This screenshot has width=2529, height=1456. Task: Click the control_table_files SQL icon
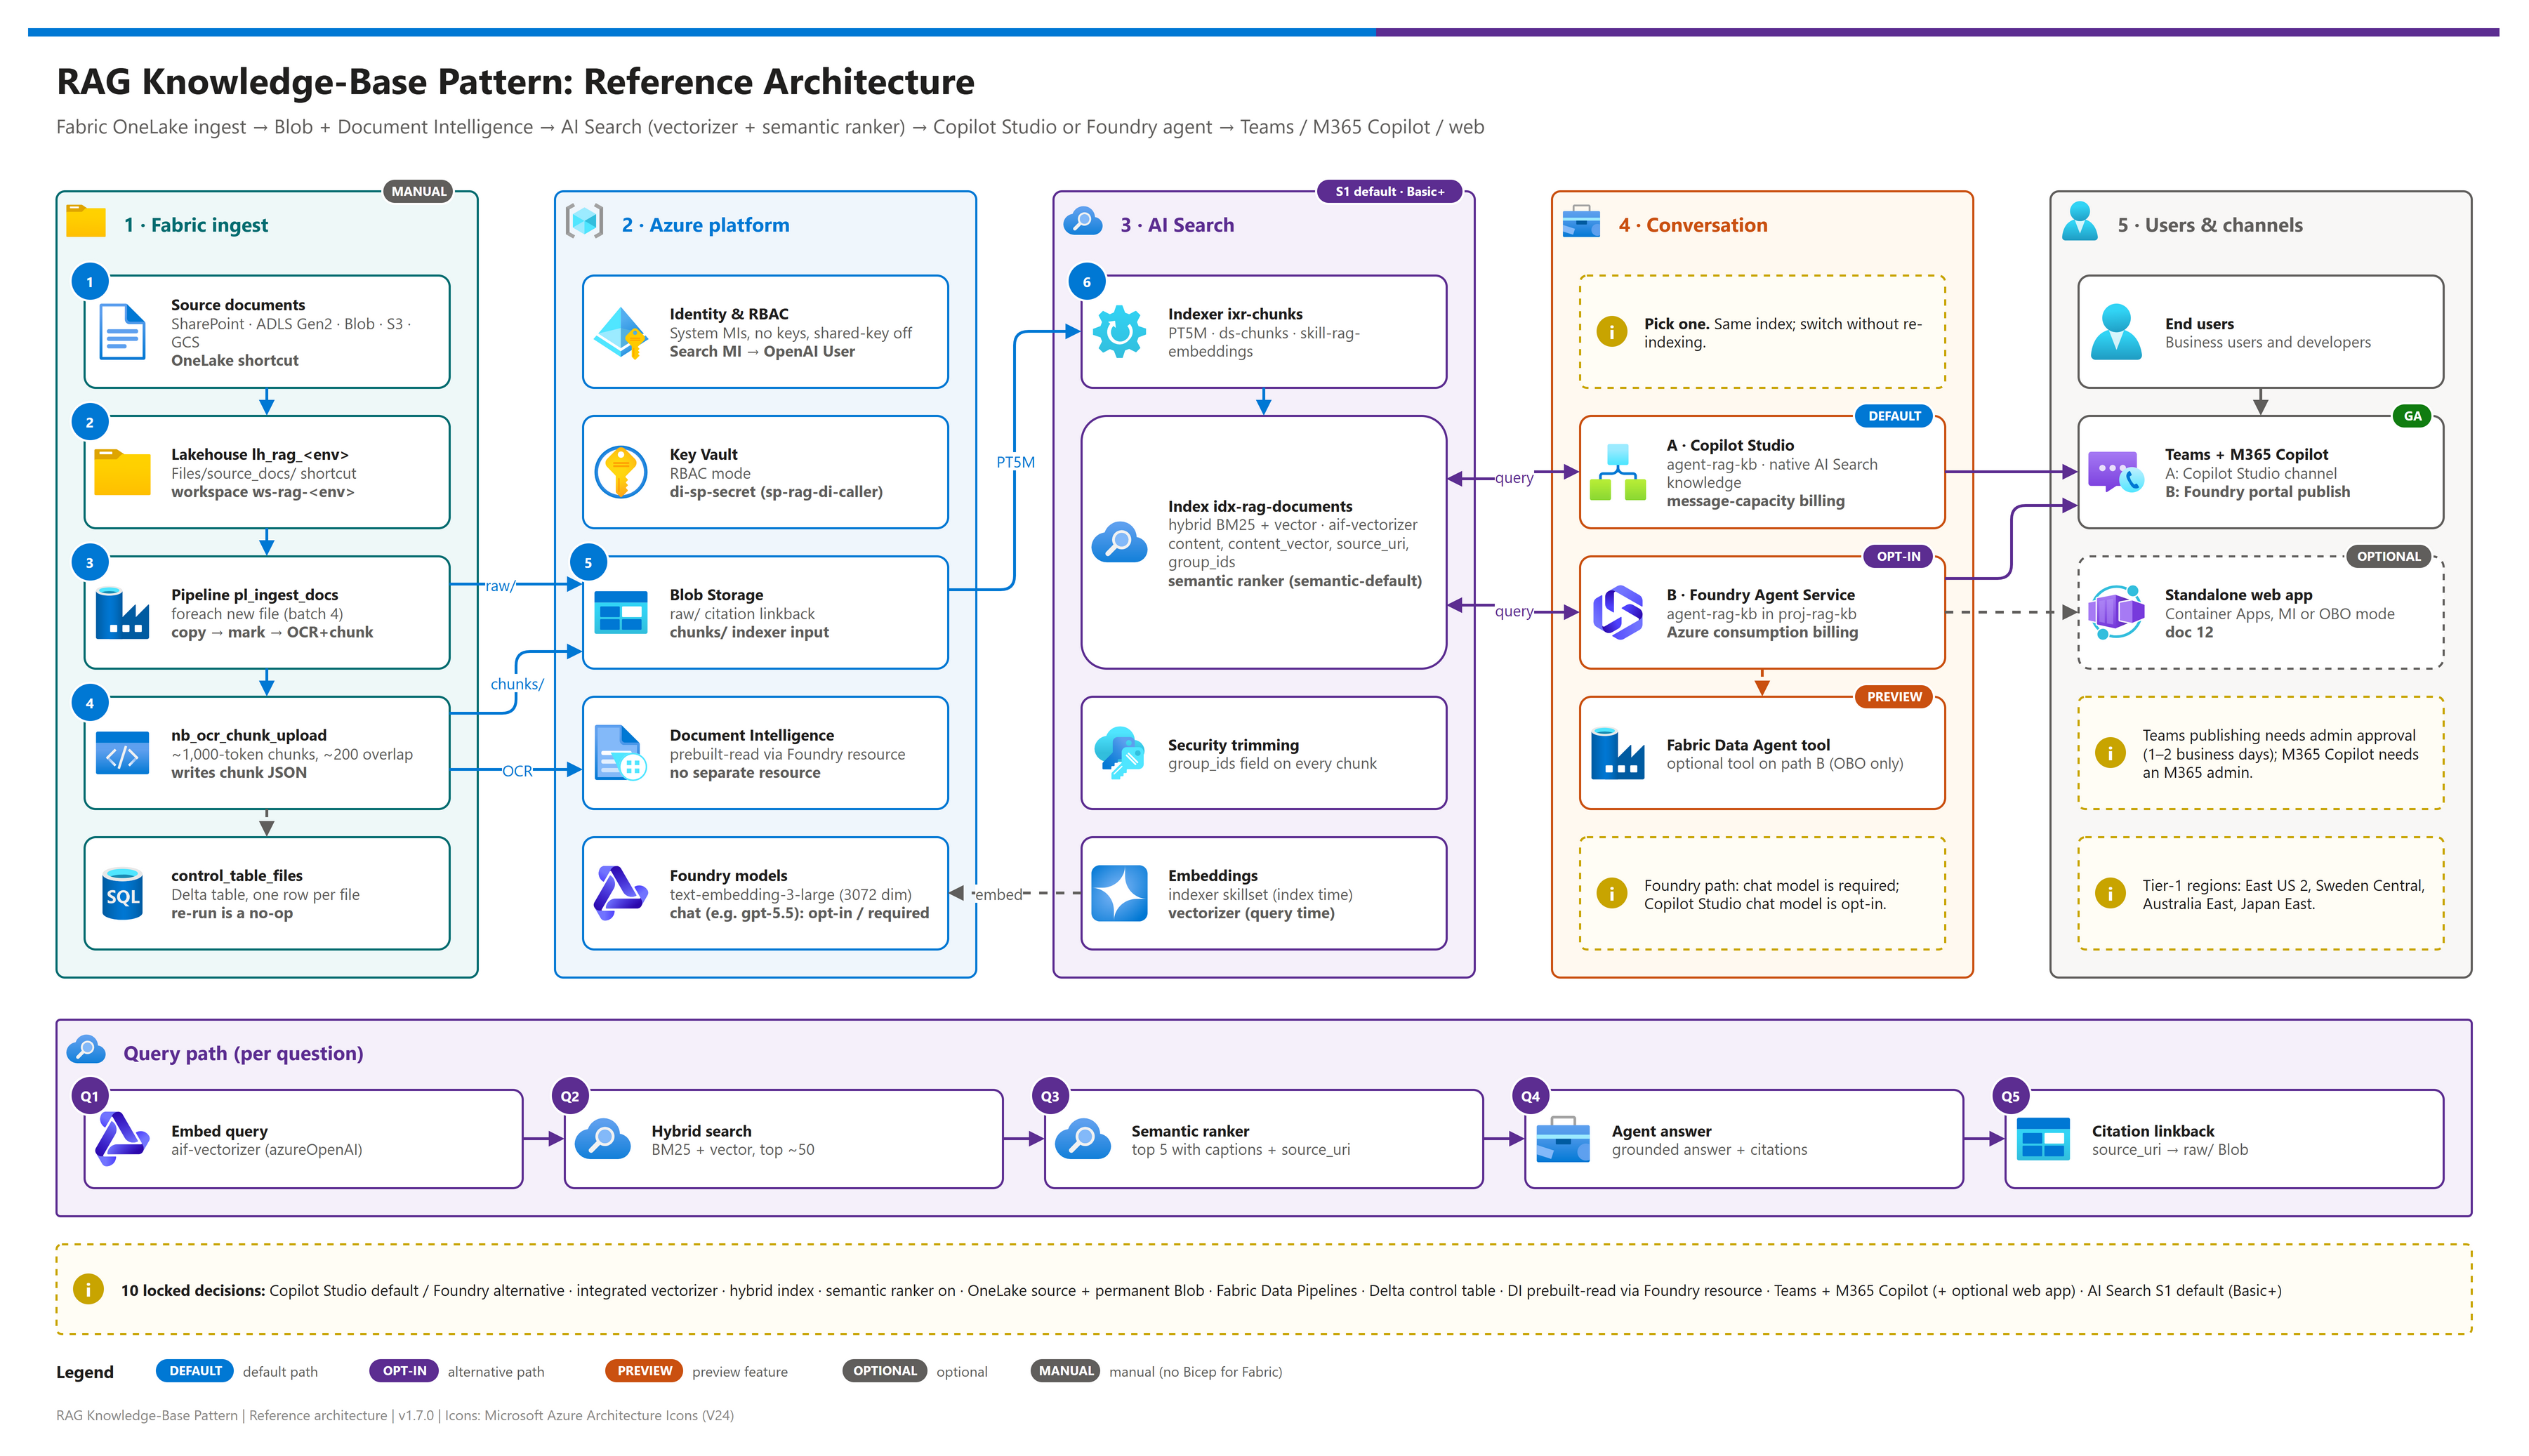[x=122, y=894]
